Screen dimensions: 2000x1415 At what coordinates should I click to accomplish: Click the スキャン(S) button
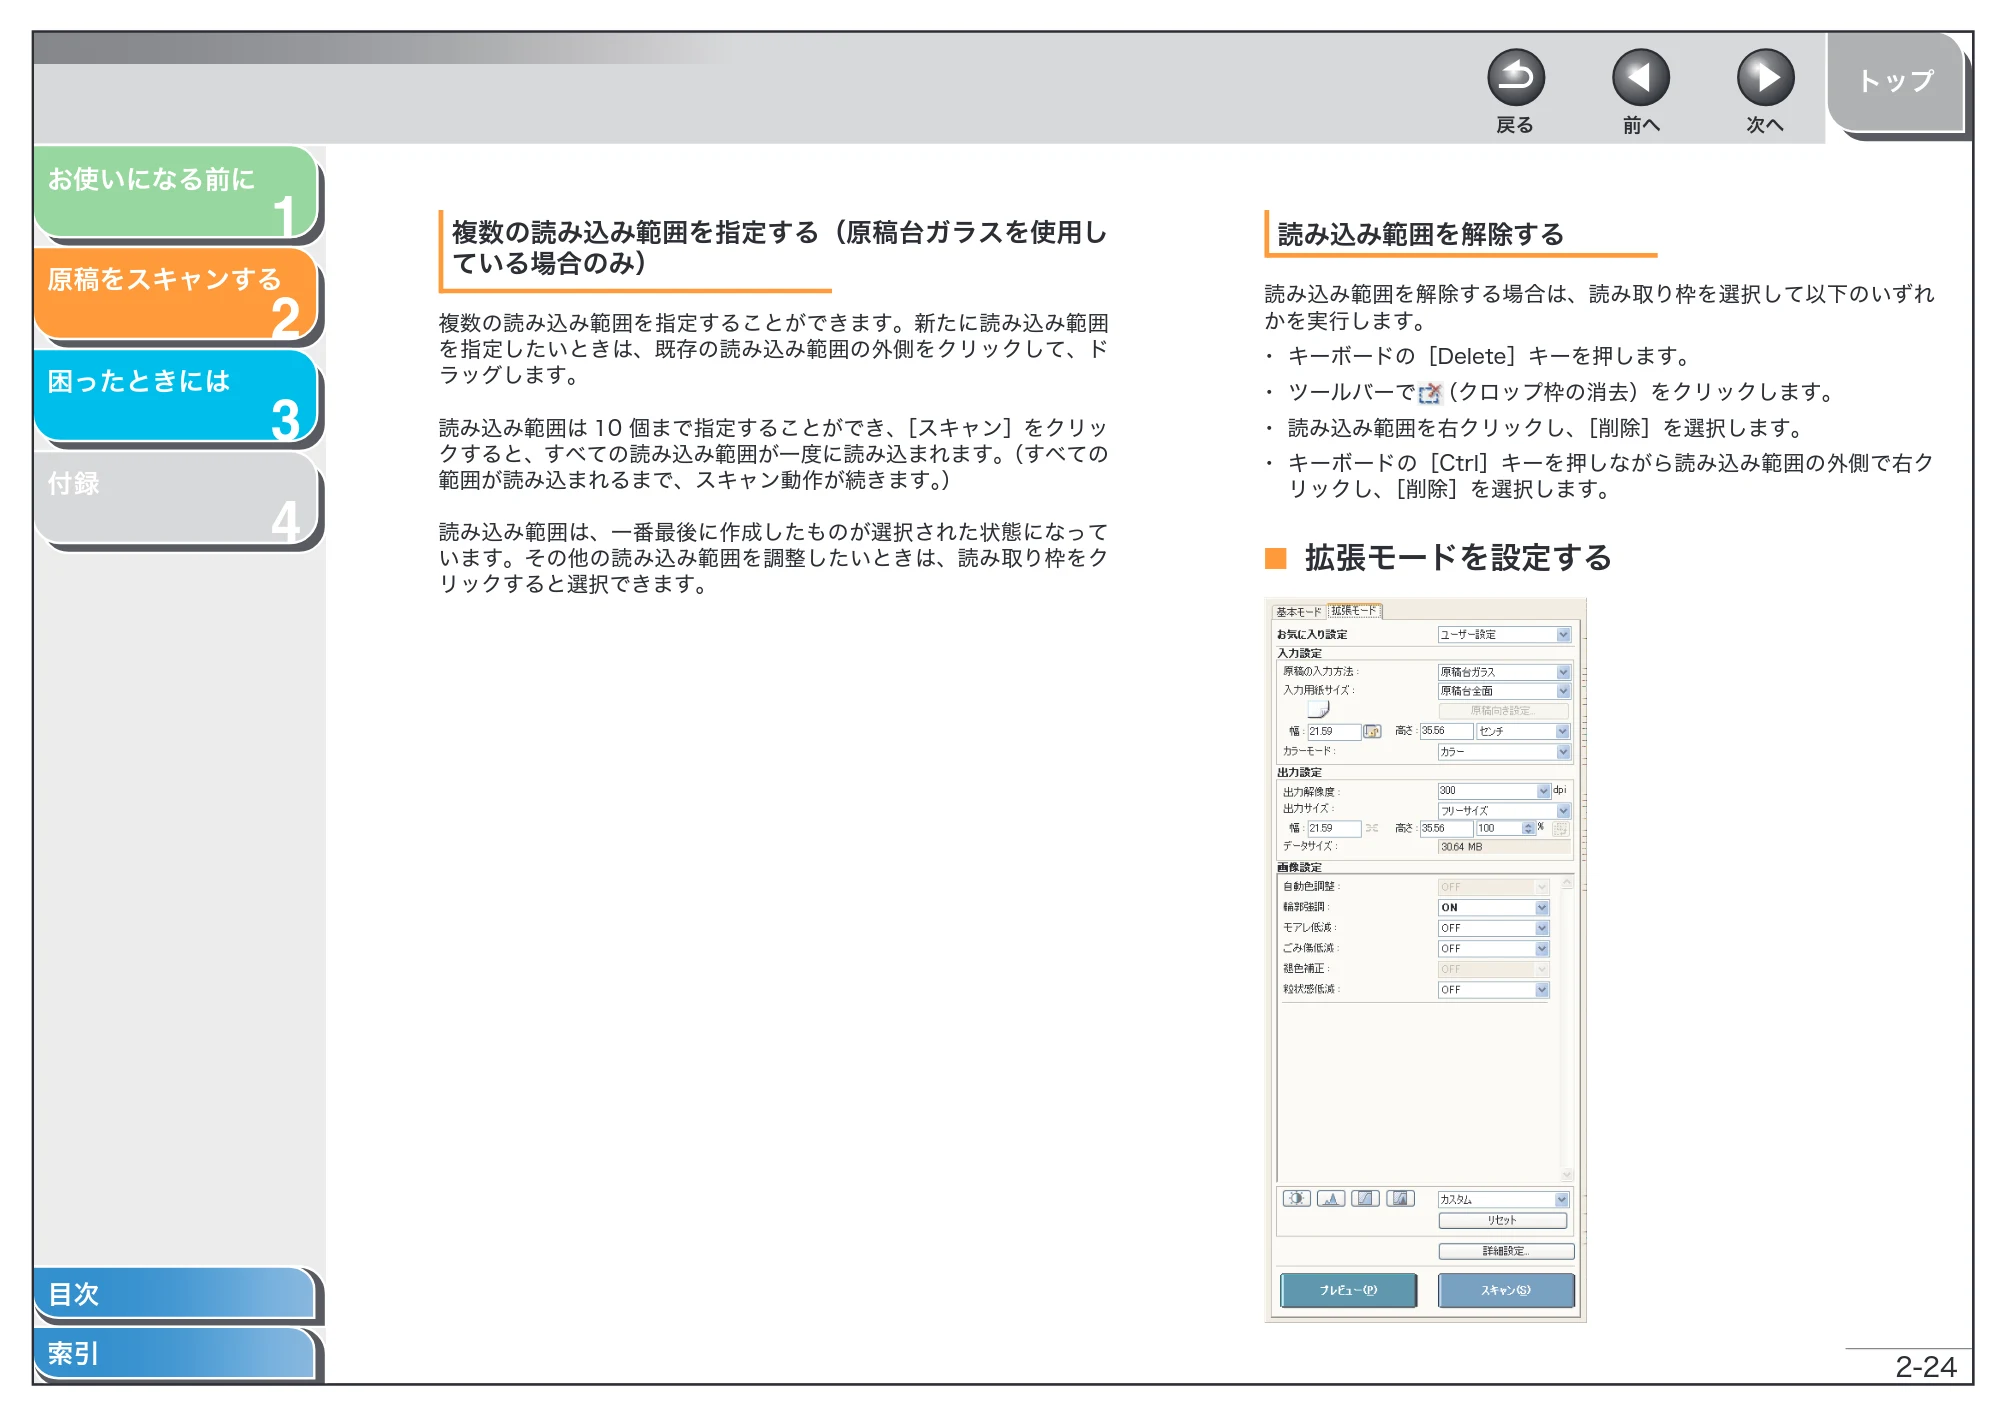(1506, 1290)
